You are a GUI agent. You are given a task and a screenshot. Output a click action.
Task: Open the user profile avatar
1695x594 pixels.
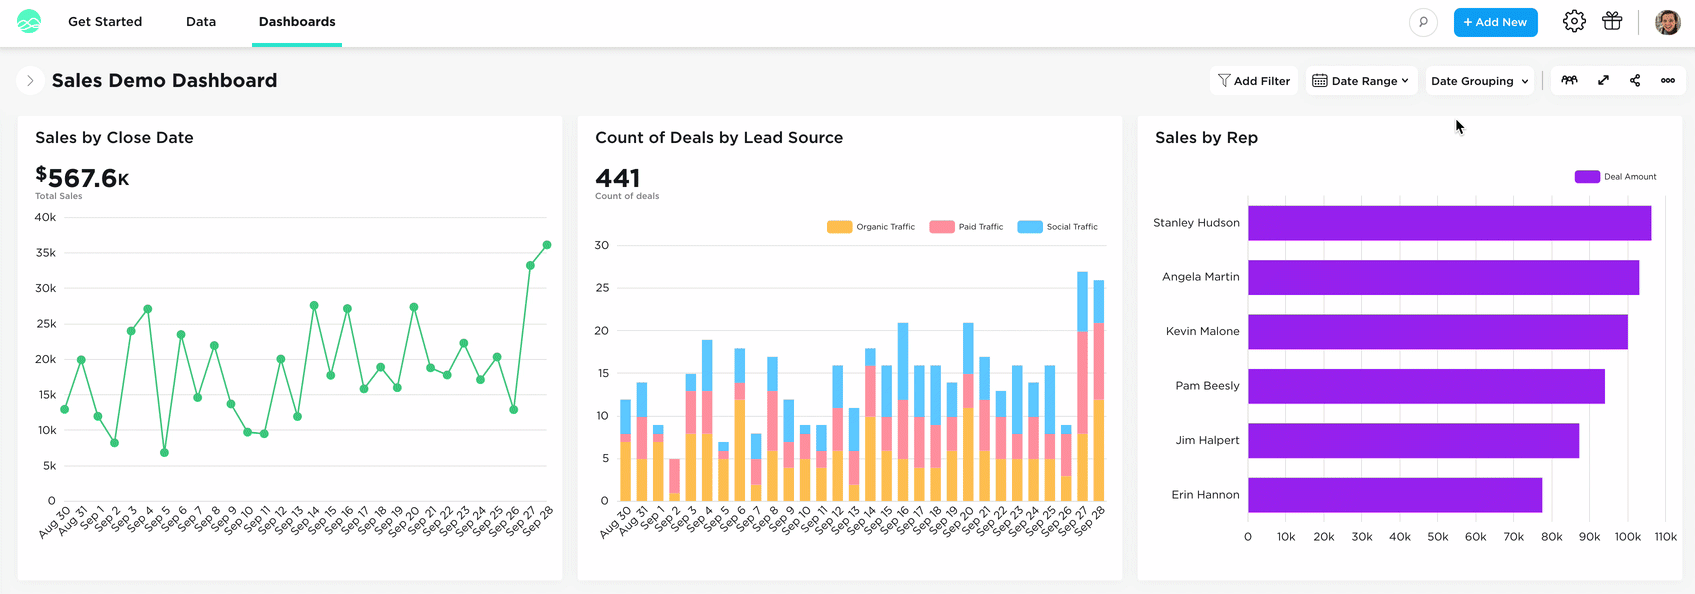click(1668, 22)
